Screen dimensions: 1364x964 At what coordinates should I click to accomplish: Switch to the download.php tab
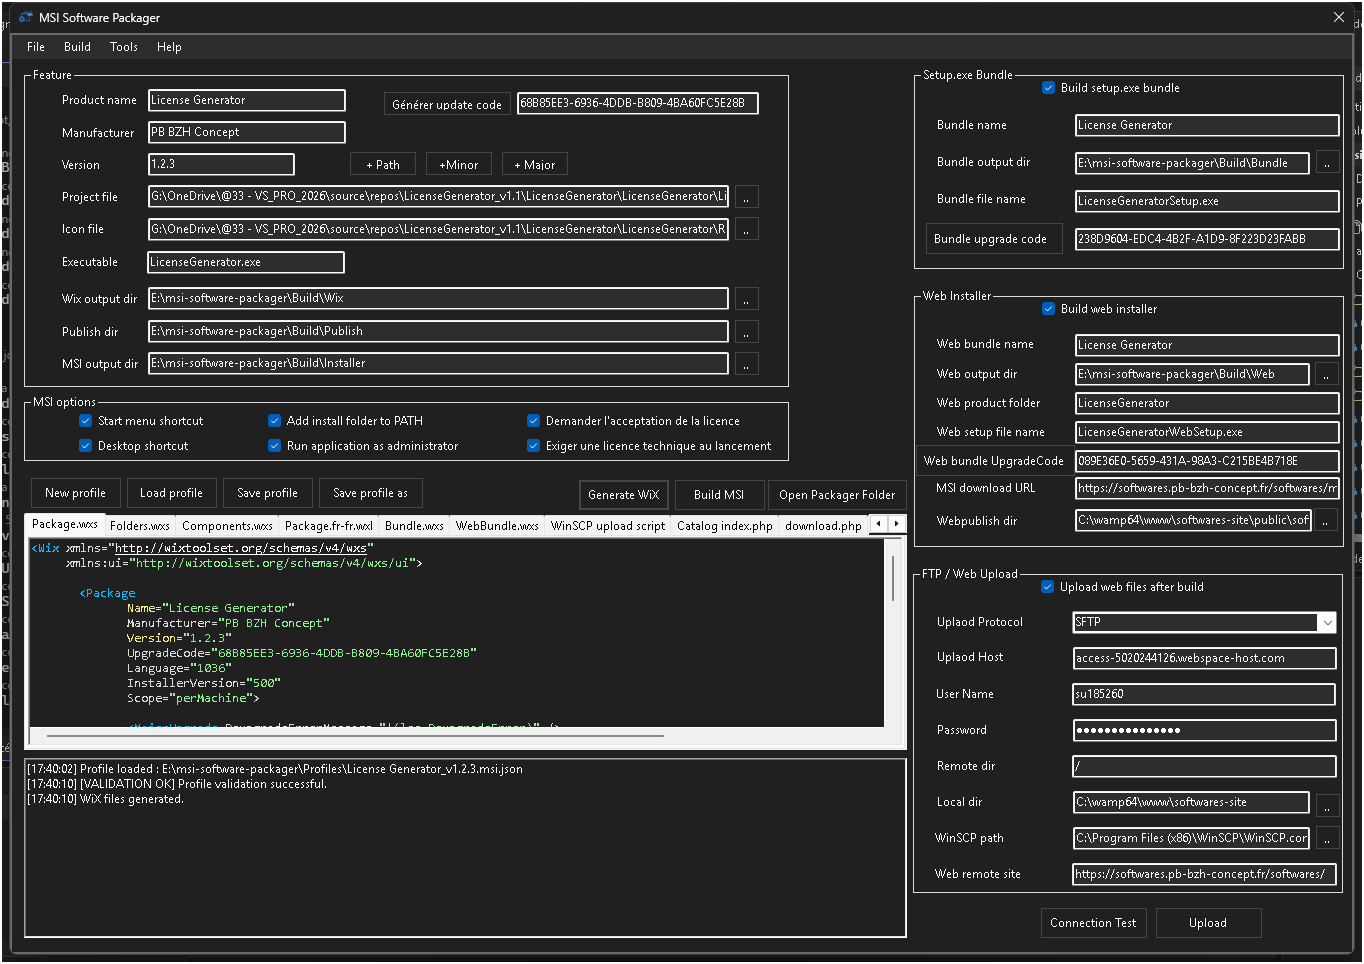pos(823,526)
